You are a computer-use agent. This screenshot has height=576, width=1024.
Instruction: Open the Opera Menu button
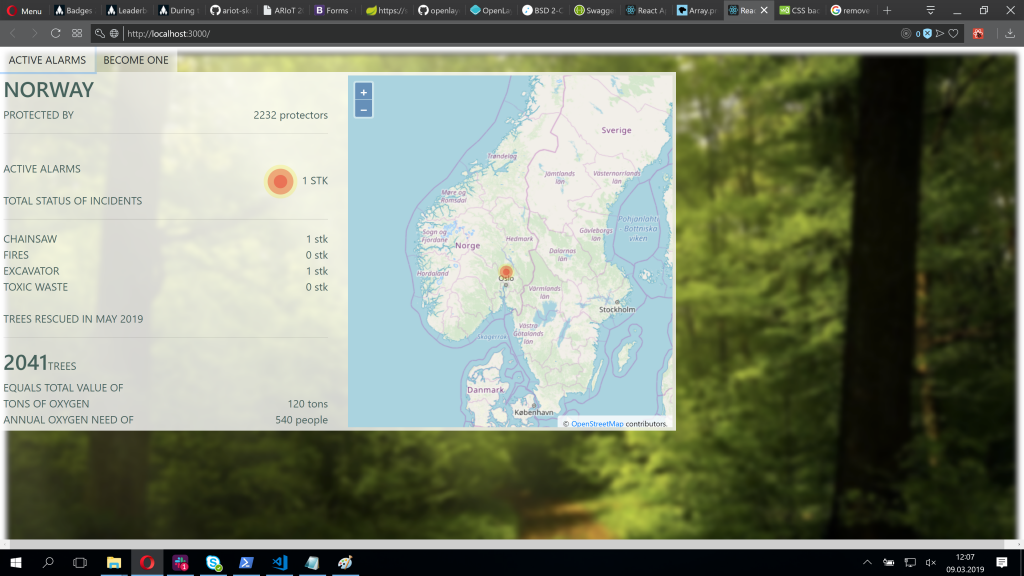pos(24,10)
